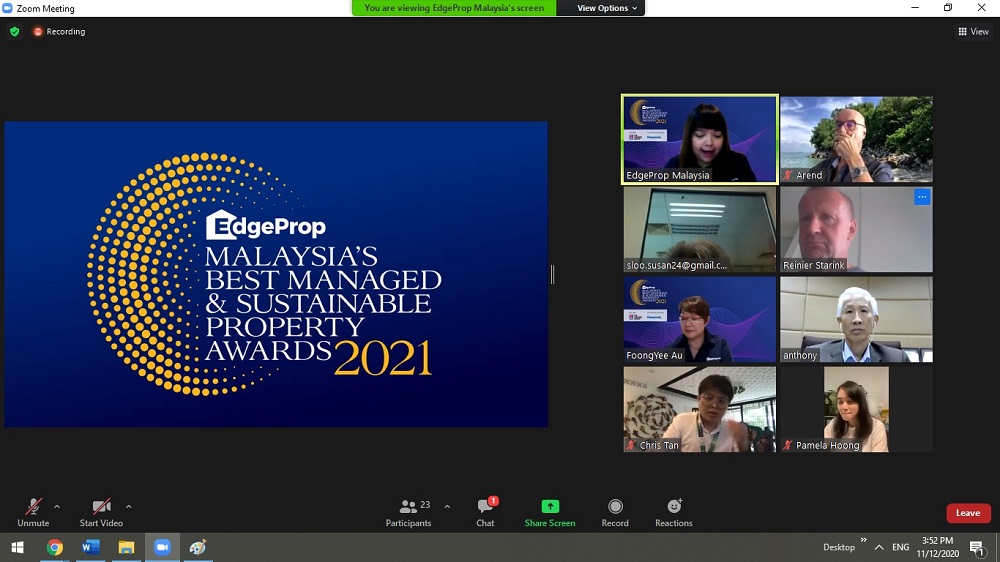Open View Options dropdown
Image resolution: width=1000 pixels, height=562 pixels.
(x=607, y=8)
